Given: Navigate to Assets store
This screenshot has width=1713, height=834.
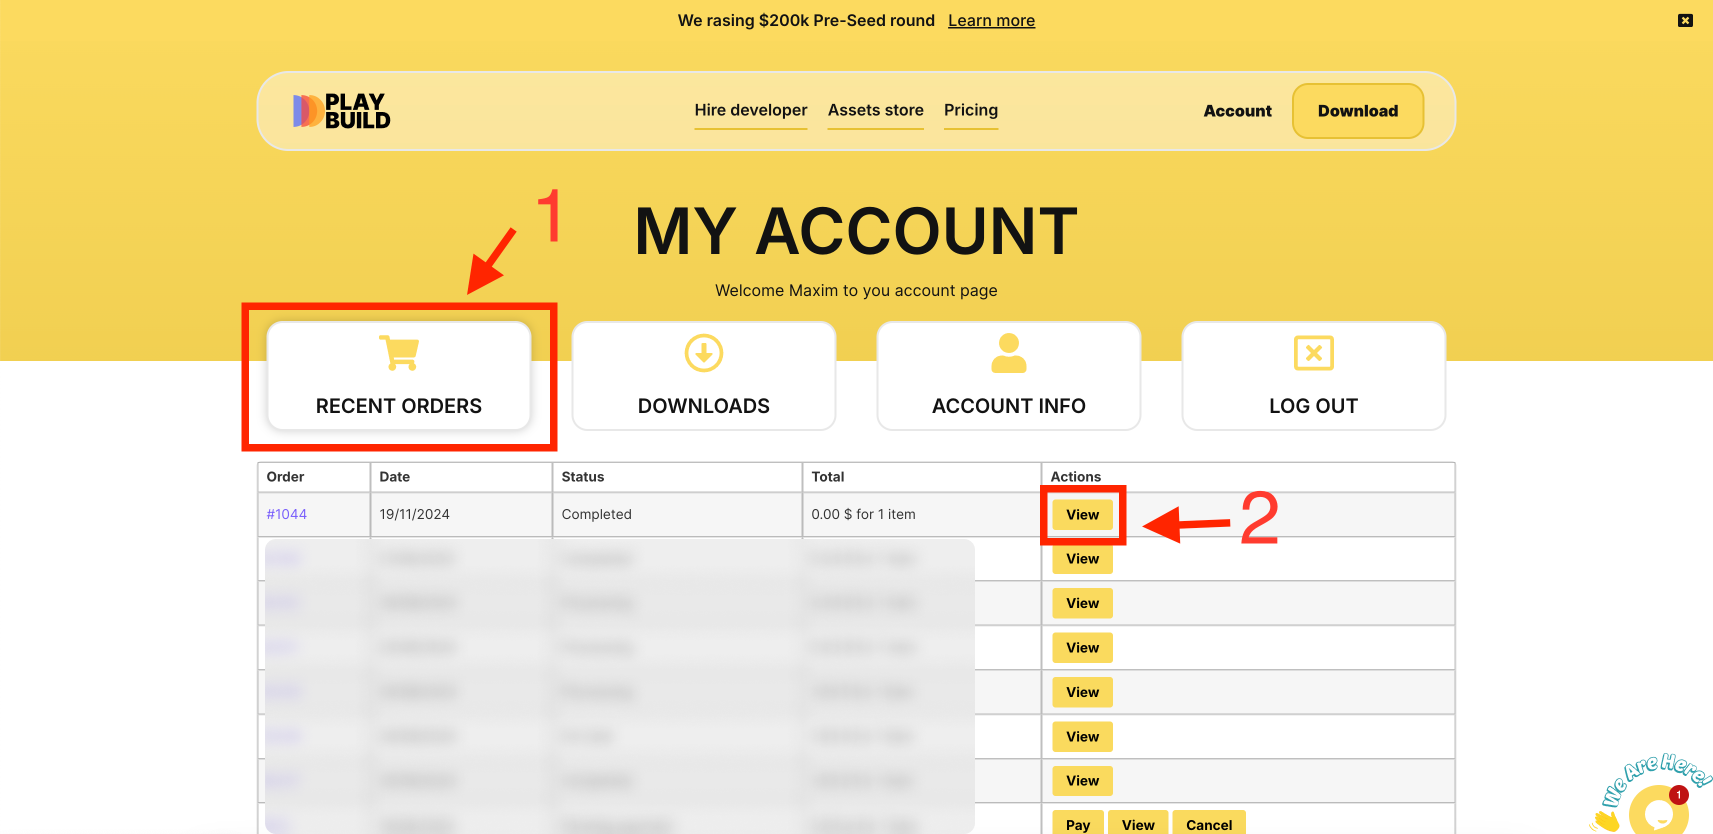Looking at the screenshot, I should pyautogui.click(x=875, y=110).
